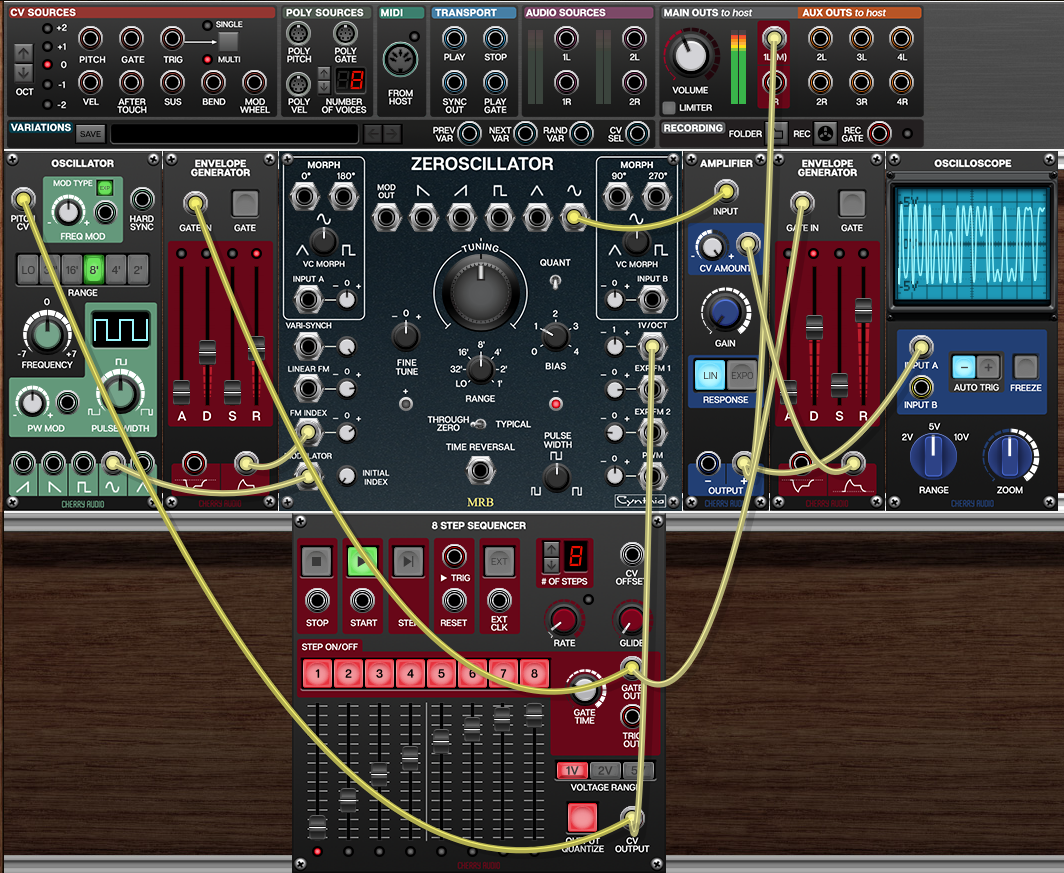Stop the 8 Step Sequencer
This screenshot has height=873, width=1064.
[317, 562]
